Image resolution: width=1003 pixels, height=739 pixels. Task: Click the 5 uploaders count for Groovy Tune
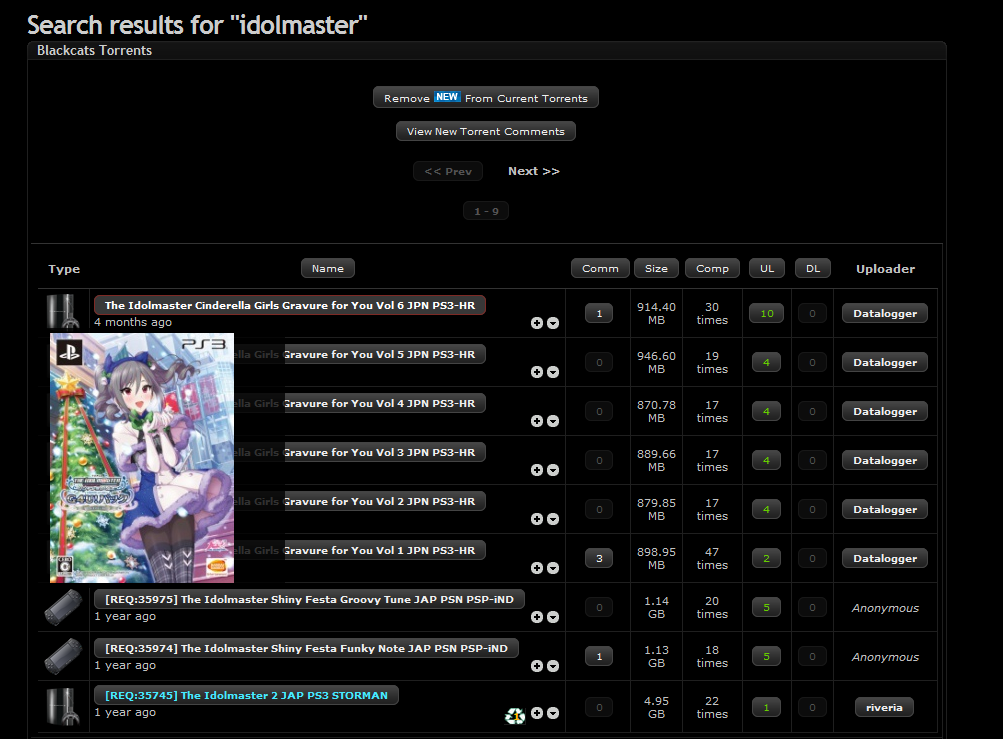click(x=766, y=607)
